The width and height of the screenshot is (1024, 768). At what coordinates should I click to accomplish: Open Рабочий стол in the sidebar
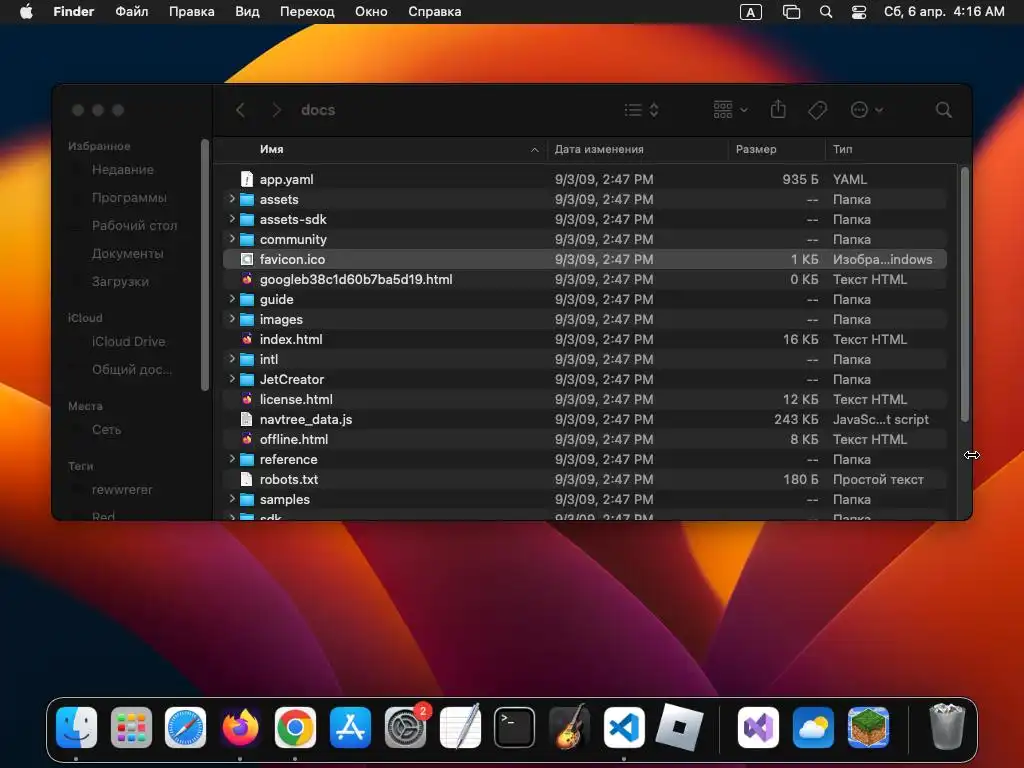(x=134, y=226)
